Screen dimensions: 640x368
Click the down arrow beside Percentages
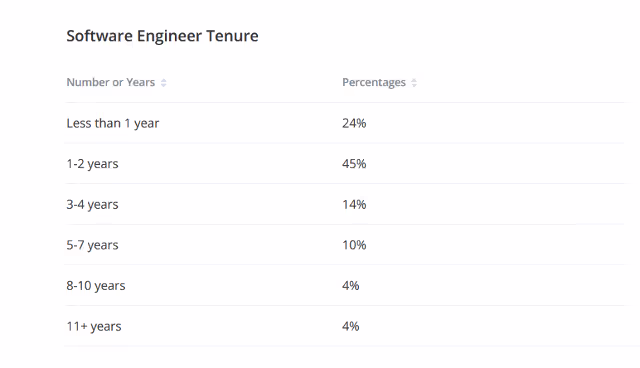(x=414, y=85)
